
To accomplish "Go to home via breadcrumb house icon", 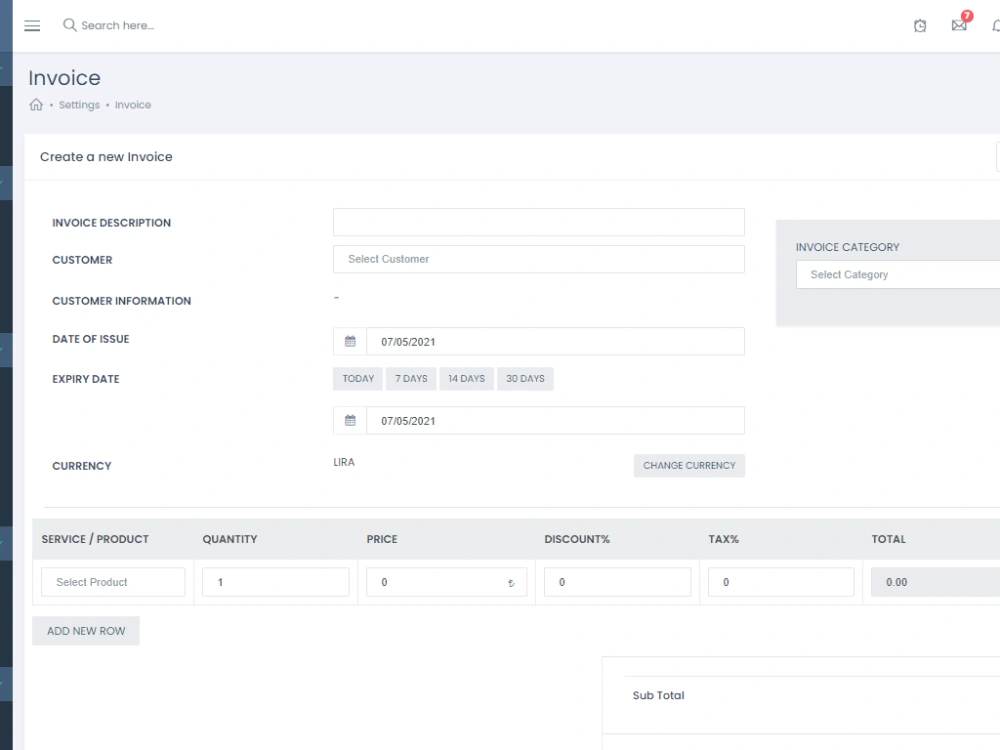I will pyautogui.click(x=36, y=105).
